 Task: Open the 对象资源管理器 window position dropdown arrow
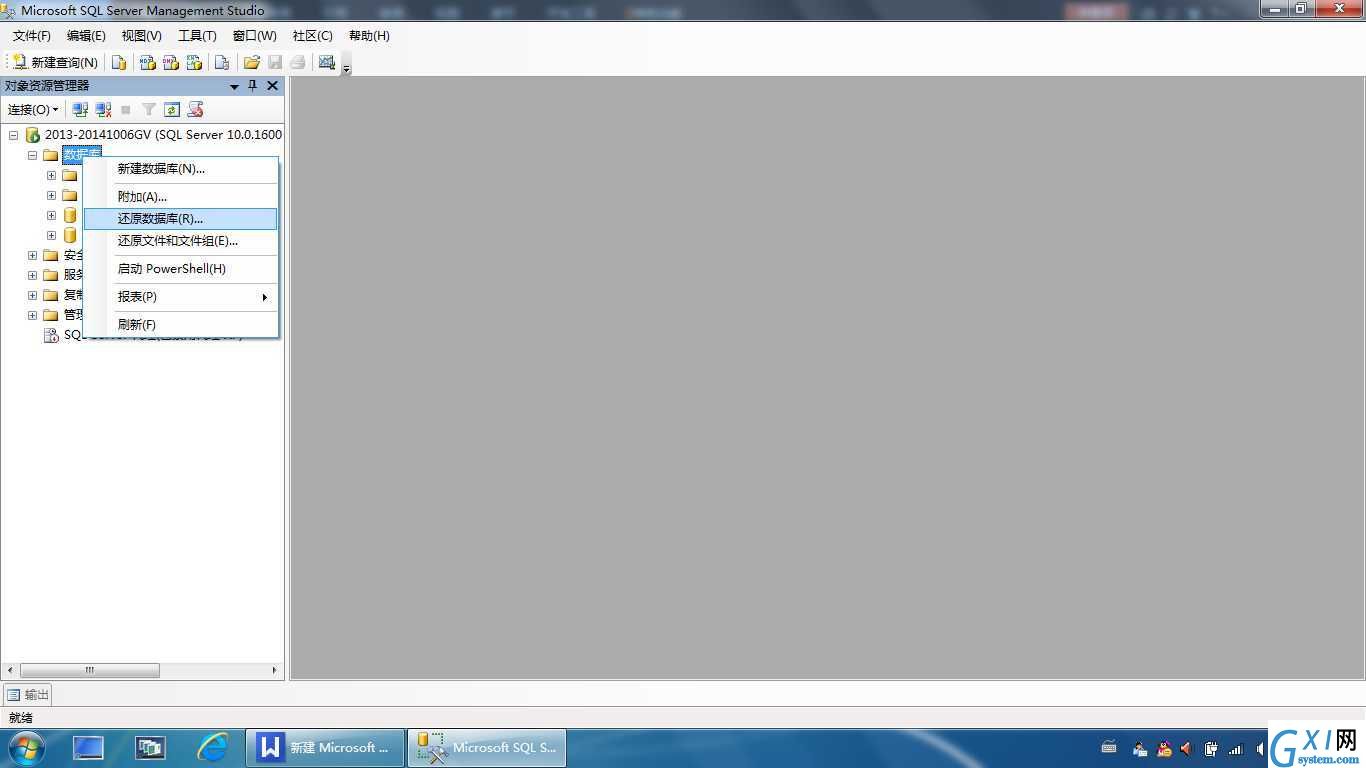coord(234,86)
